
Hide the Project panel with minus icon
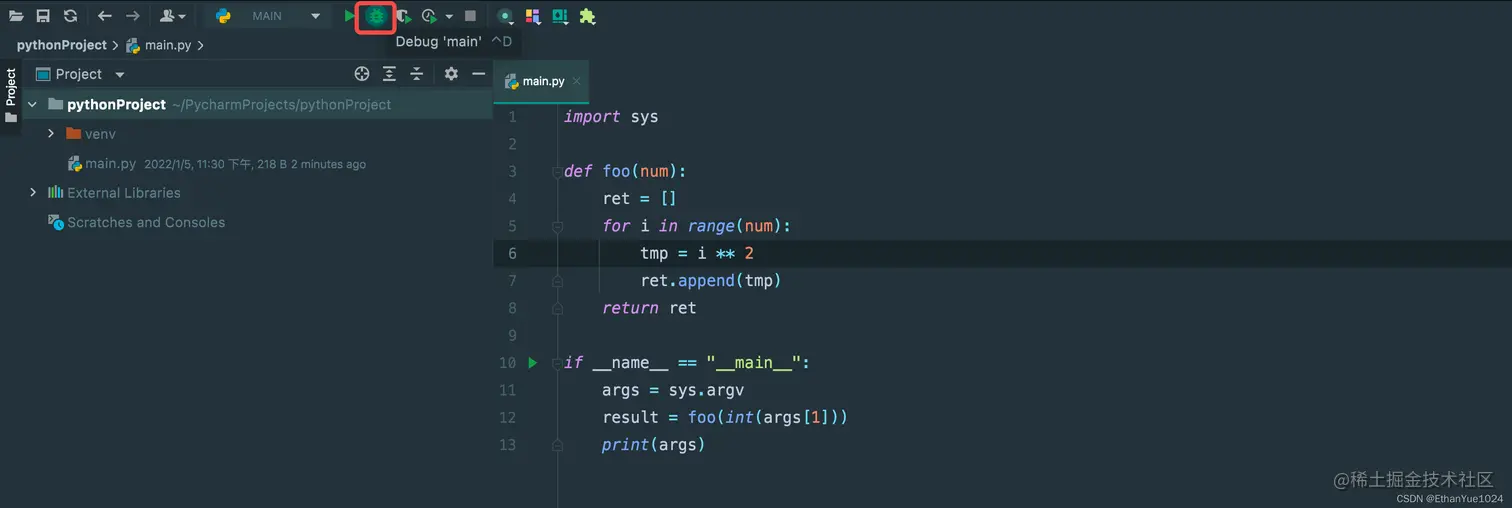[x=479, y=74]
